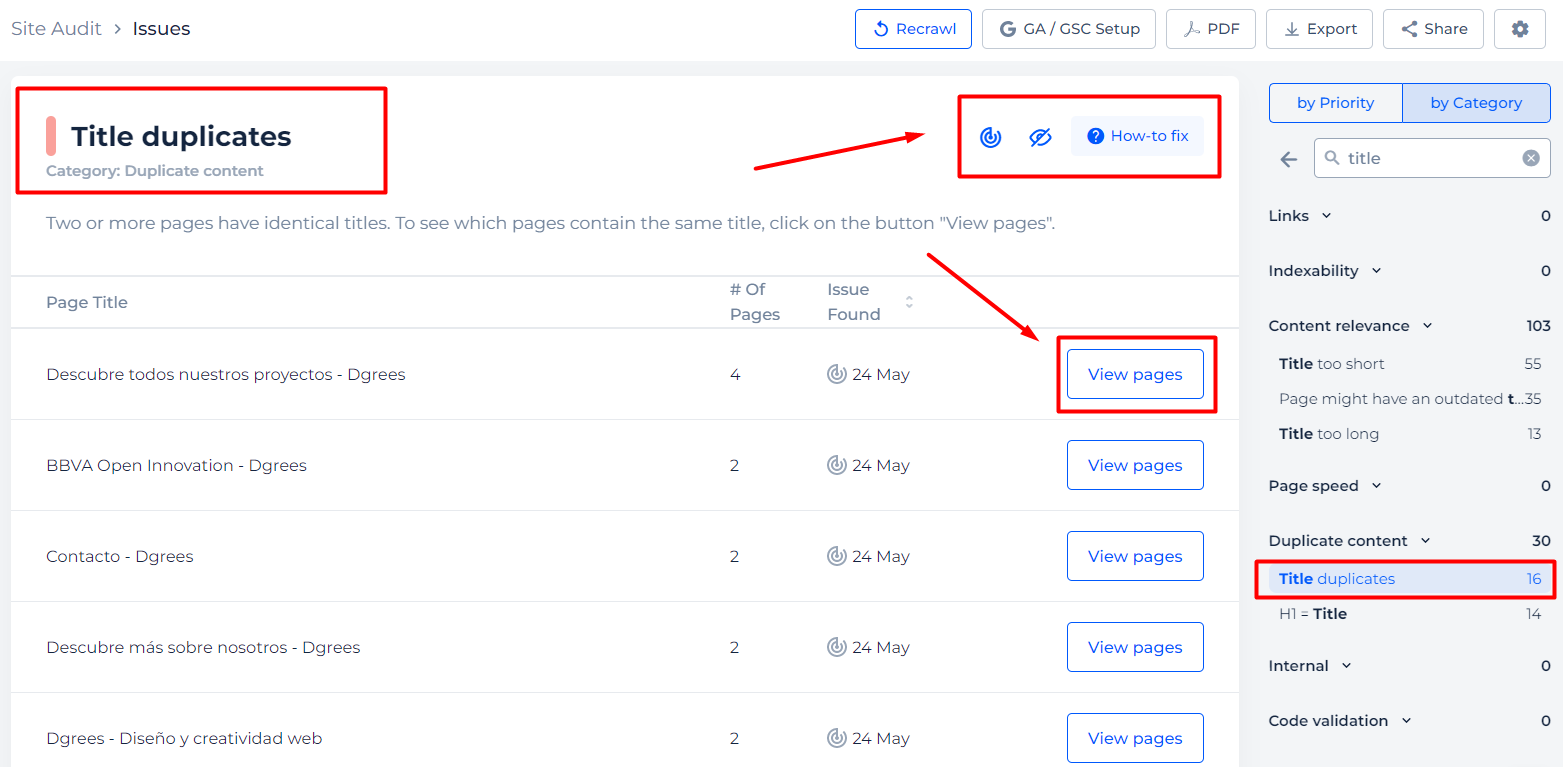This screenshot has height=767, width=1563.
Task: Click the Share button
Action: pos(1433,29)
